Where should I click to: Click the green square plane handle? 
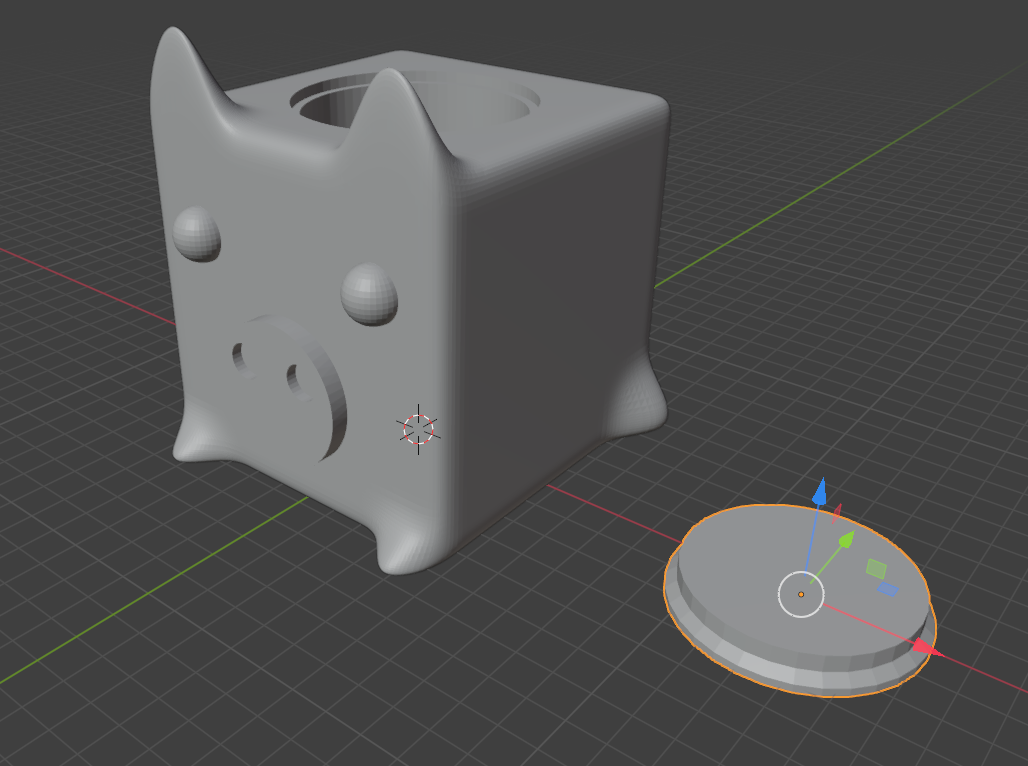click(x=877, y=568)
